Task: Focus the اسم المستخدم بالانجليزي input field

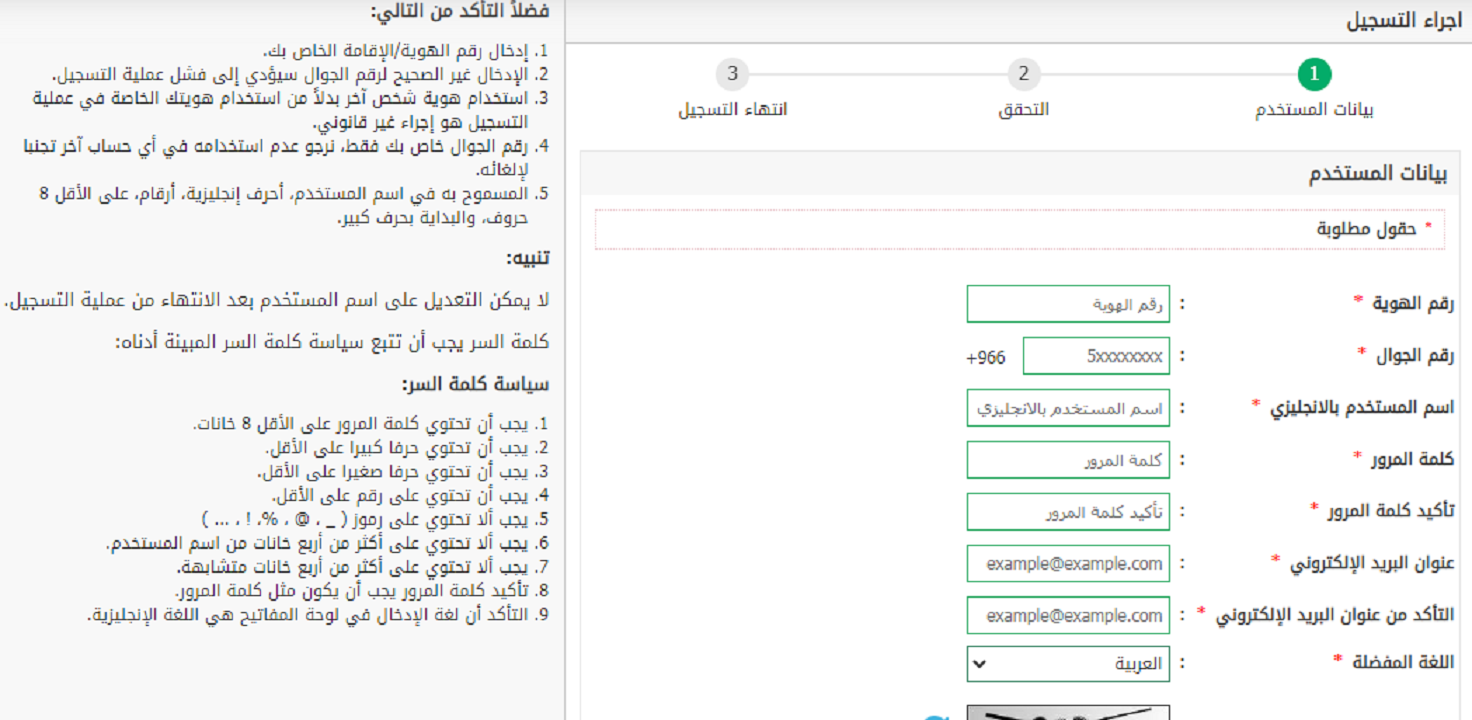Action: pyautogui.click(x=1068, y=408)
